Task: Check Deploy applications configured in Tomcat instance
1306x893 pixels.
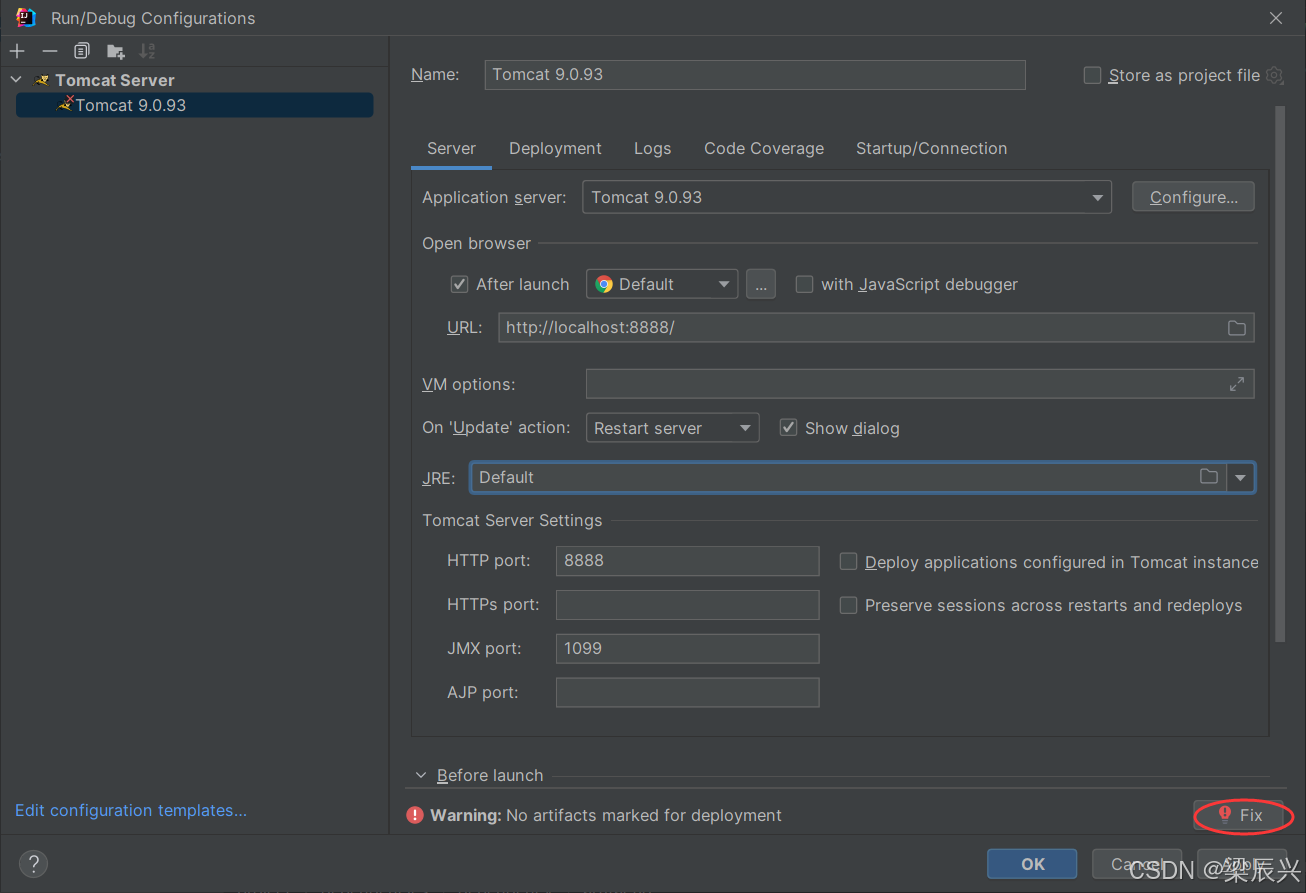Action: (x=848, y=562)
